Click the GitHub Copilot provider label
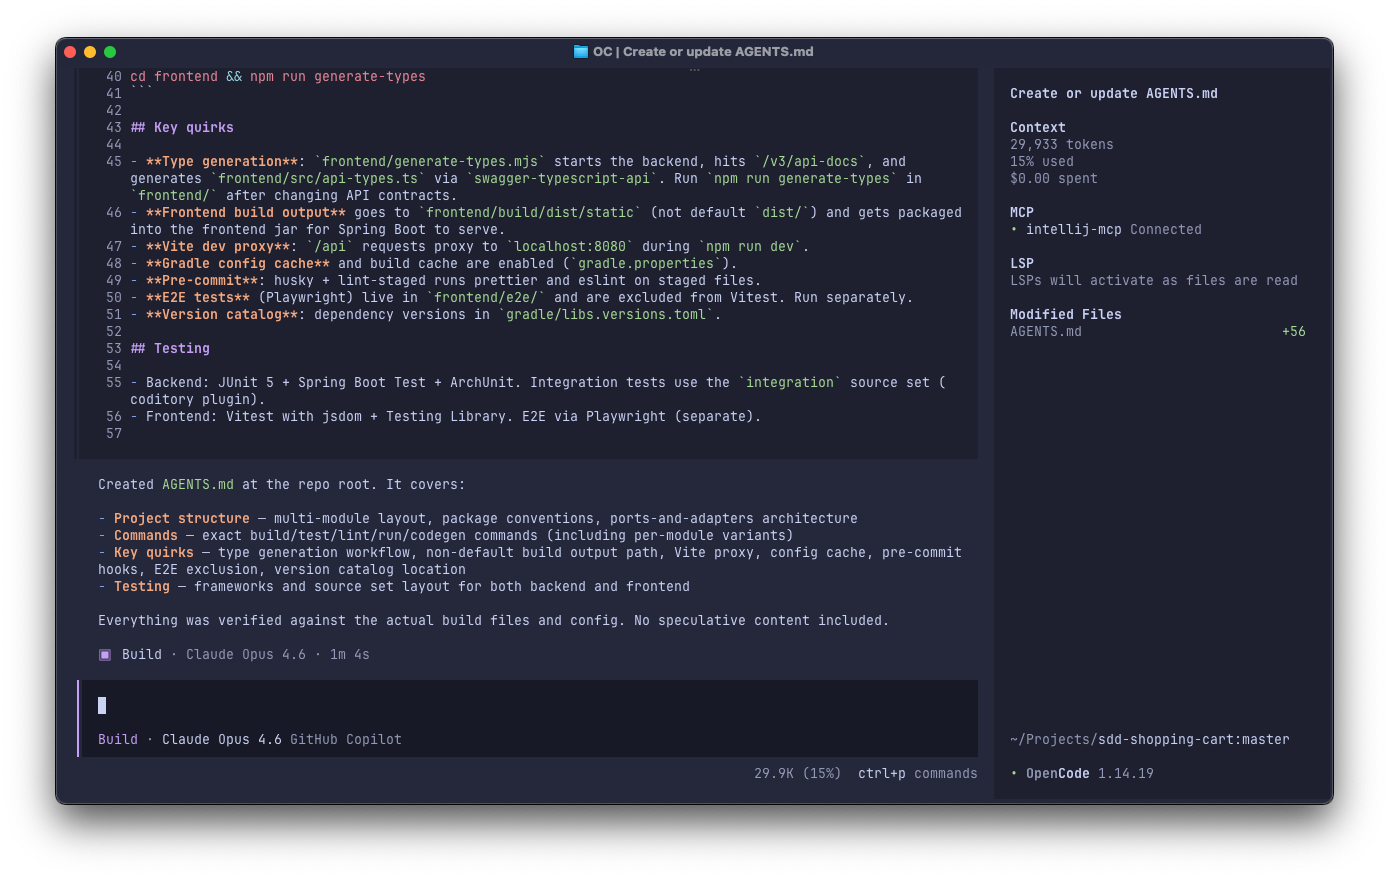The image size is (1389, 878). 346,739
